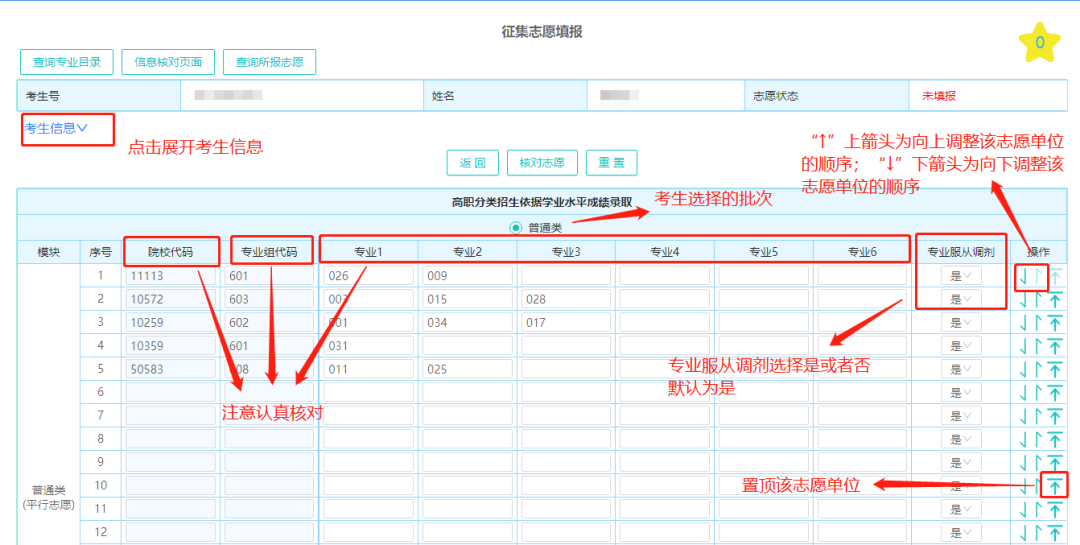Click row 2 专业组代码 field showing 603
Screen dimensions: 1080x545
[269, 300]
